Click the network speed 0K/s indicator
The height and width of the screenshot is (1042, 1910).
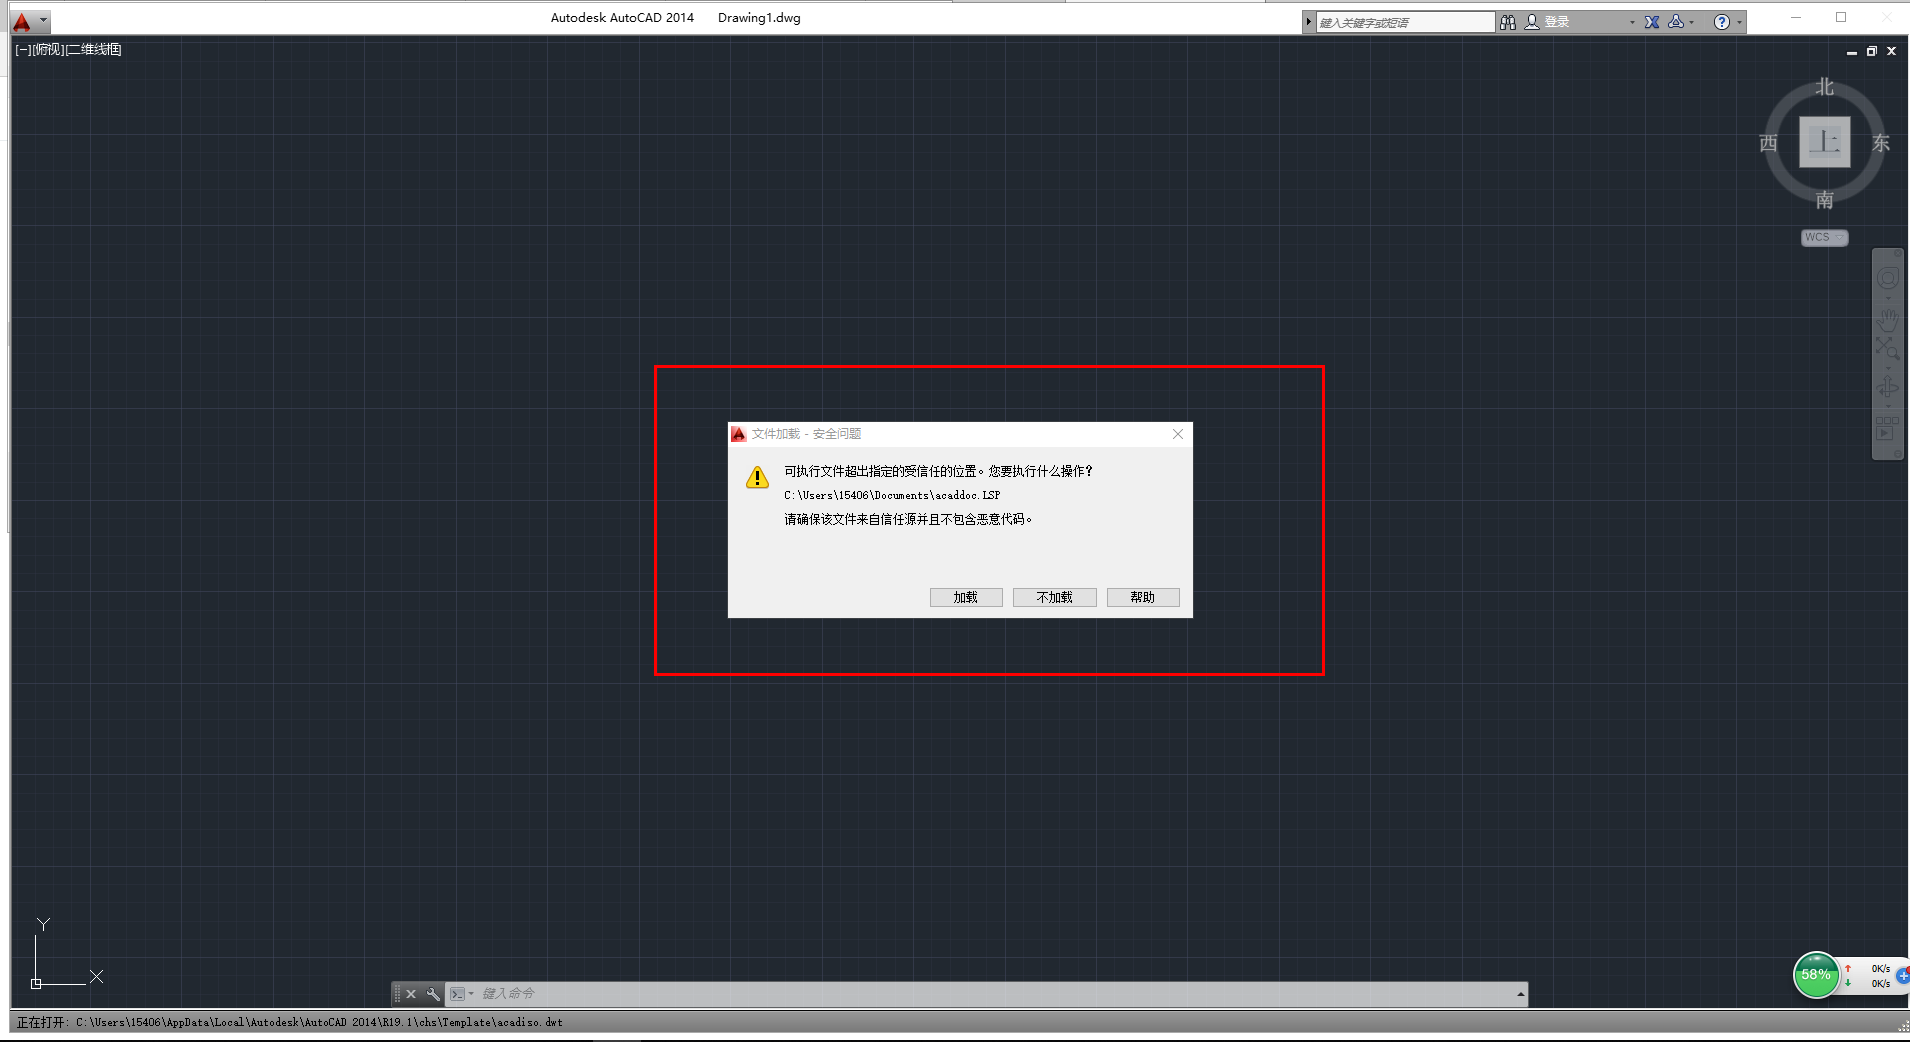1869,976
